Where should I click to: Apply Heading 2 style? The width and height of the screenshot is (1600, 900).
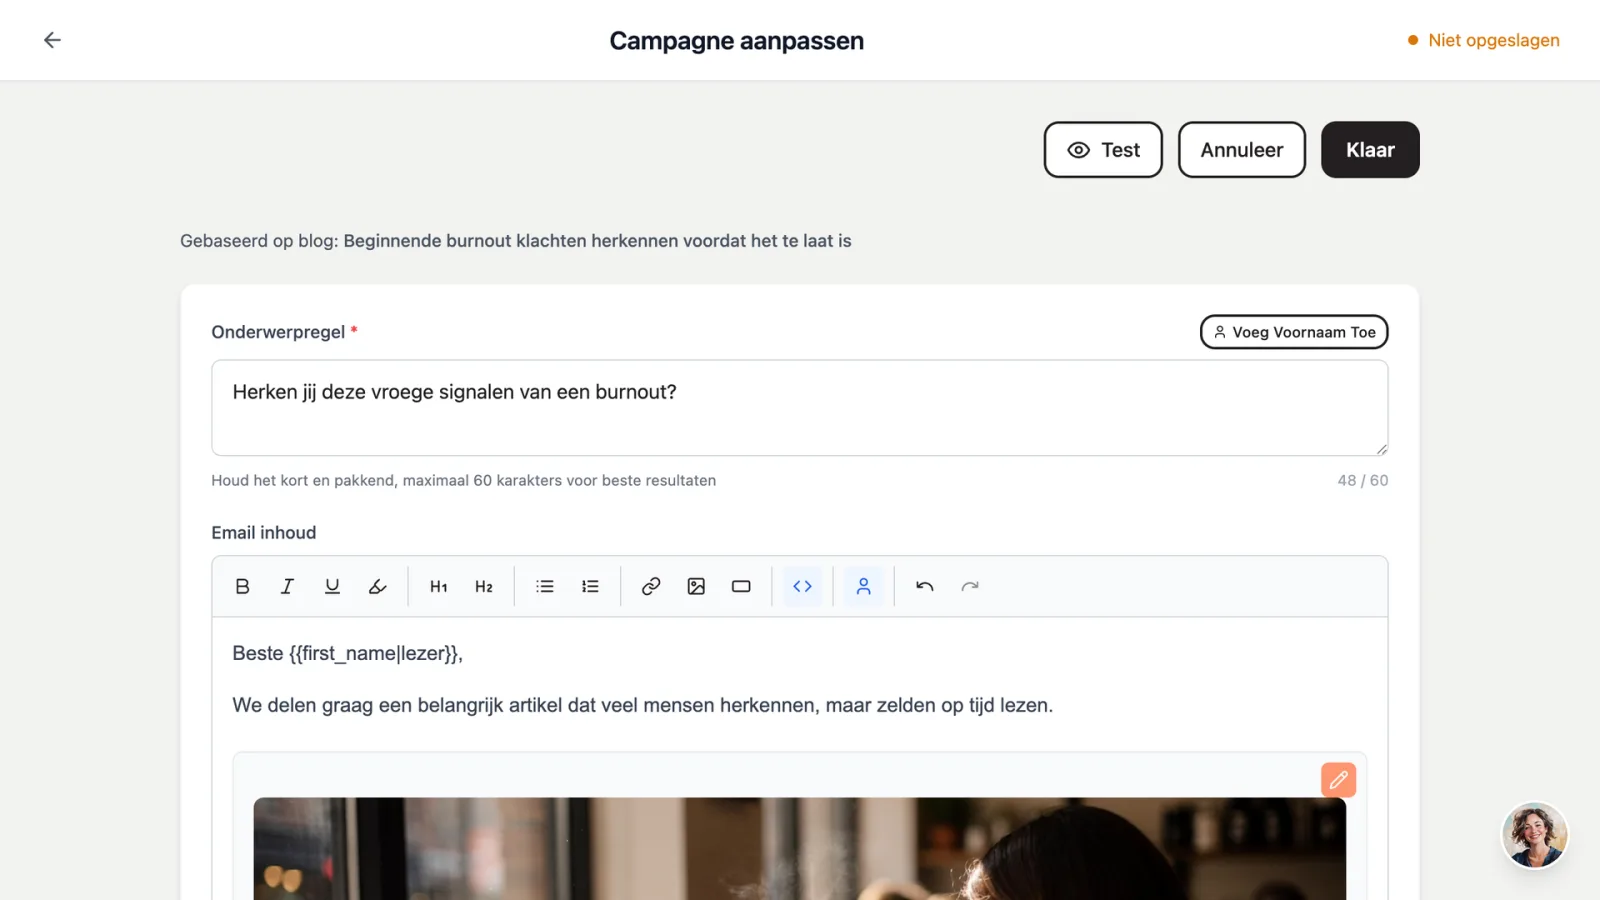point(484,586)
